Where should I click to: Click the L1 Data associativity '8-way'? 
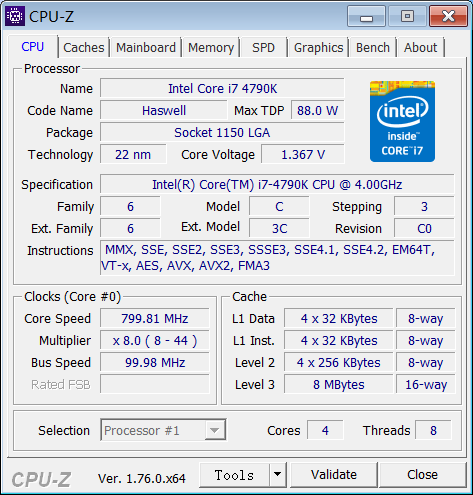pos(425,319)
